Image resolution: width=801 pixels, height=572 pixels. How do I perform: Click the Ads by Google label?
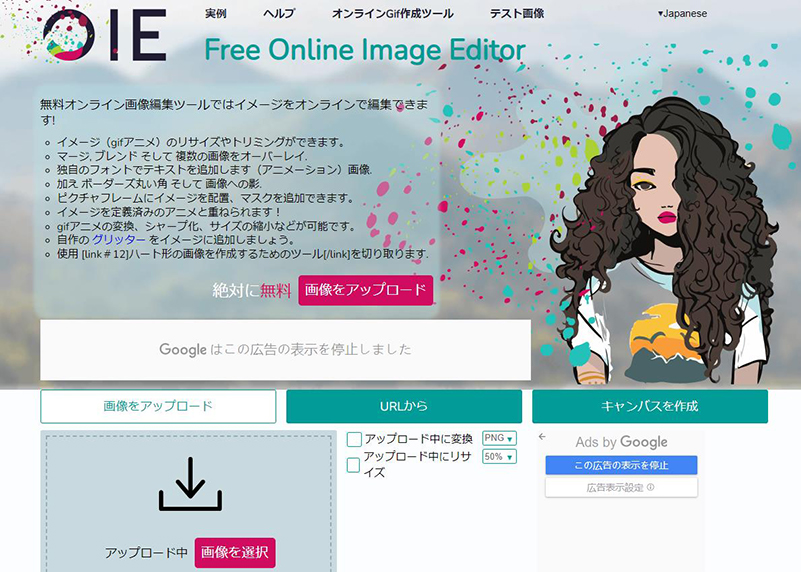coord(621,442)
